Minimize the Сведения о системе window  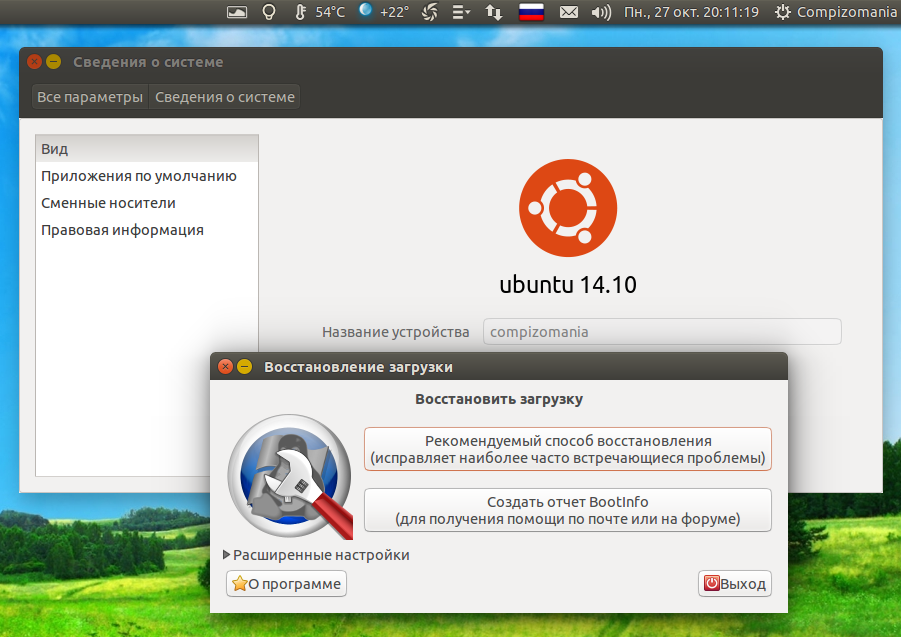tap(53, 61)
